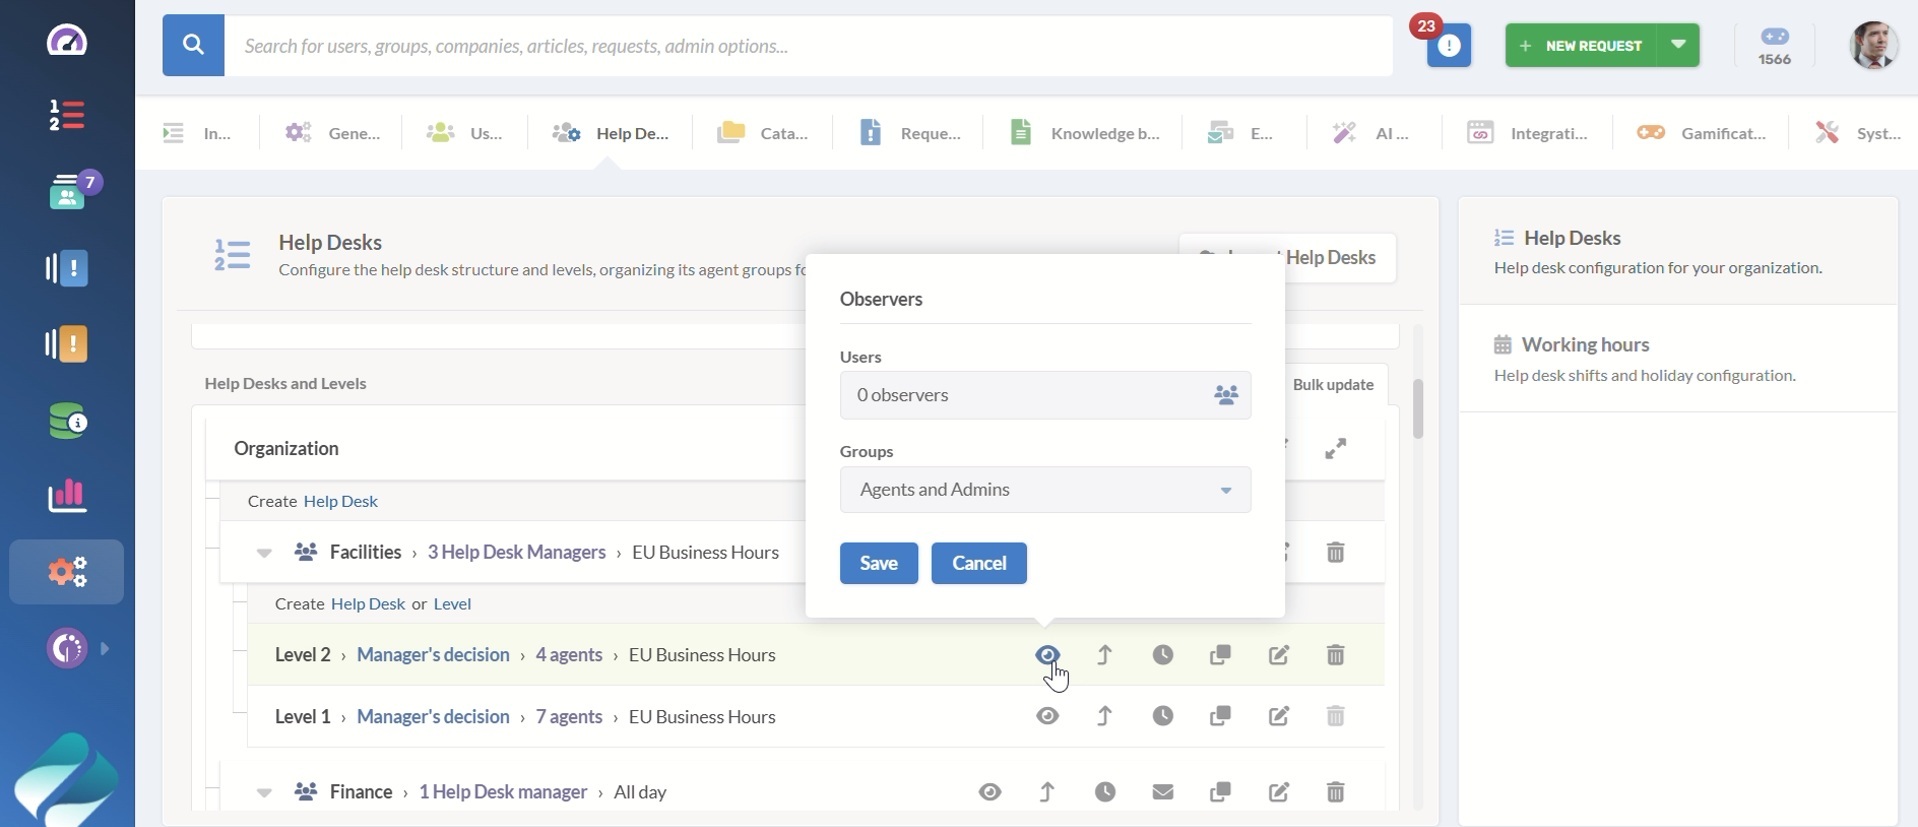
Task: Open the Gamification settings tab
Action: coord(1701,133)
